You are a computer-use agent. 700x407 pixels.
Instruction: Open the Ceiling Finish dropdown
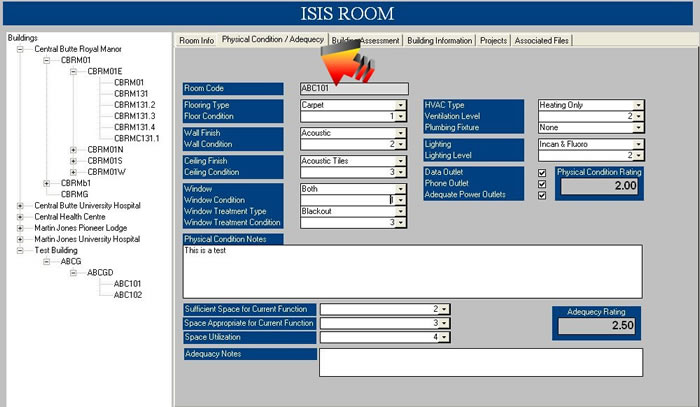click(400, 161)
